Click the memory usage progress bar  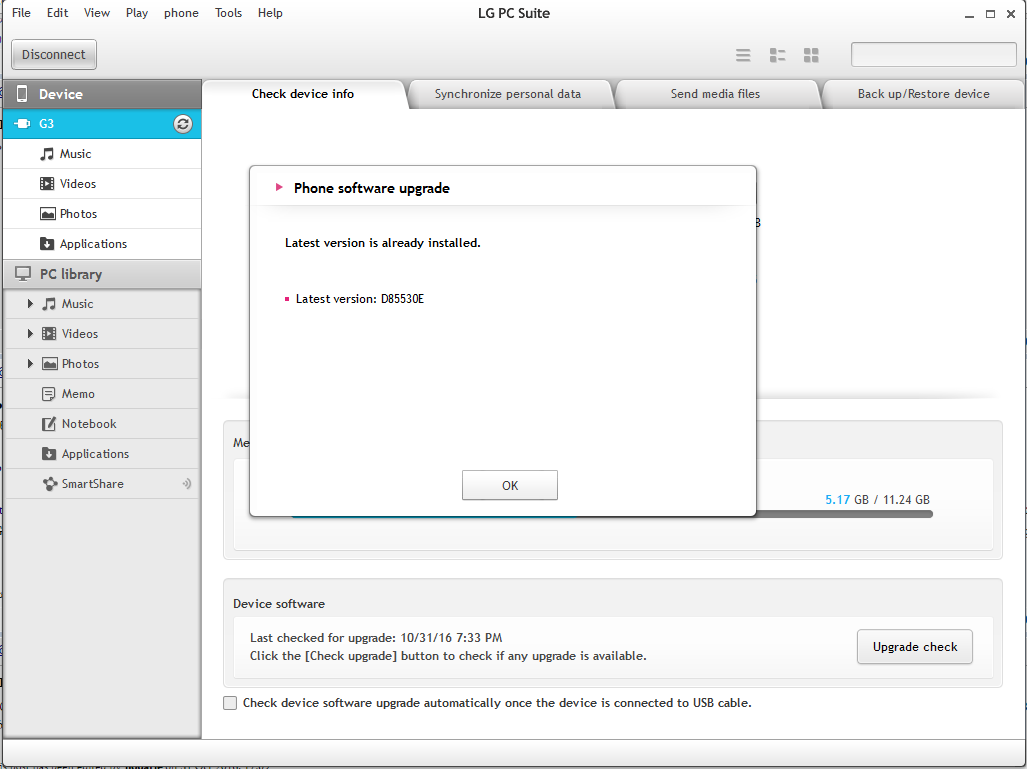point(844,514)
